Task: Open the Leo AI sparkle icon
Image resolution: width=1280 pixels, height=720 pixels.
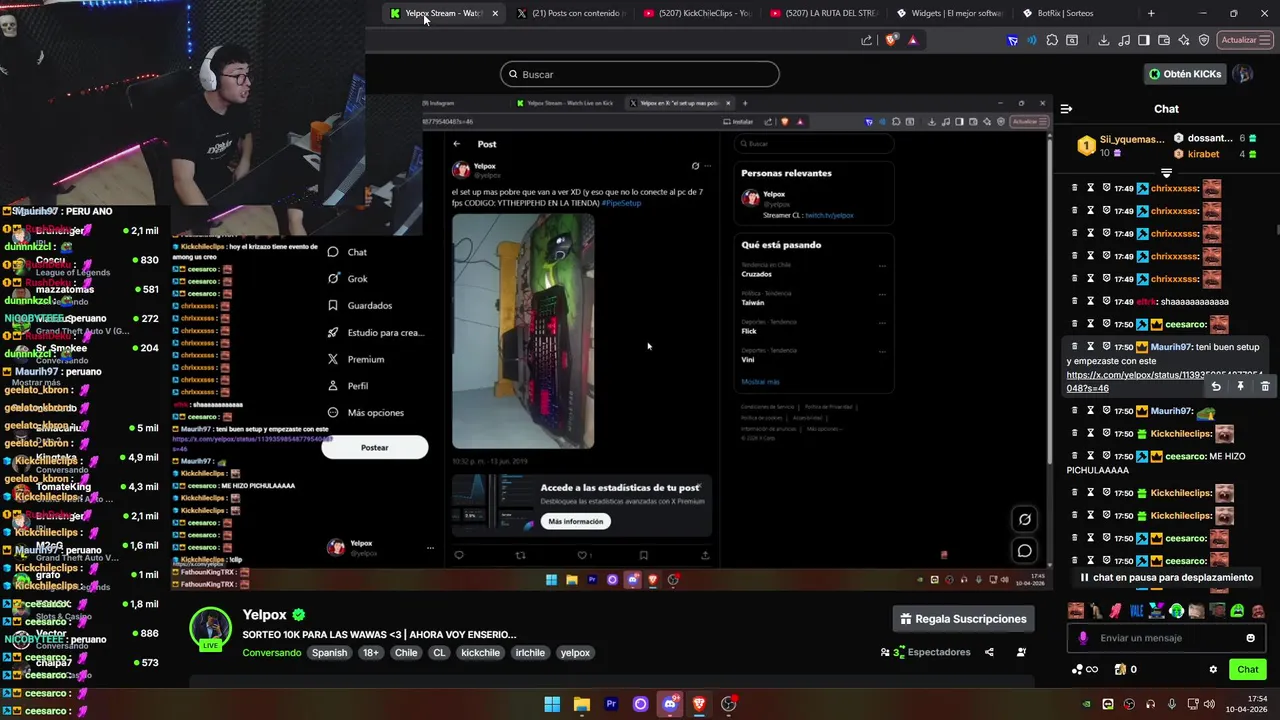Action: 1184,40
